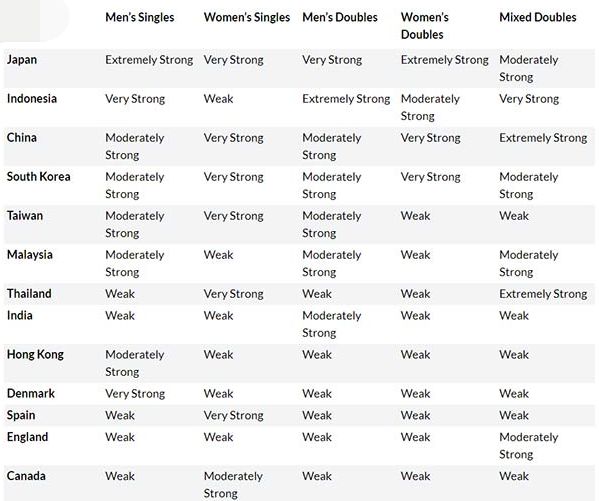Select the Japan row label
The width and height of the screenshot is (599, 501).
click(x=22, y=60)
